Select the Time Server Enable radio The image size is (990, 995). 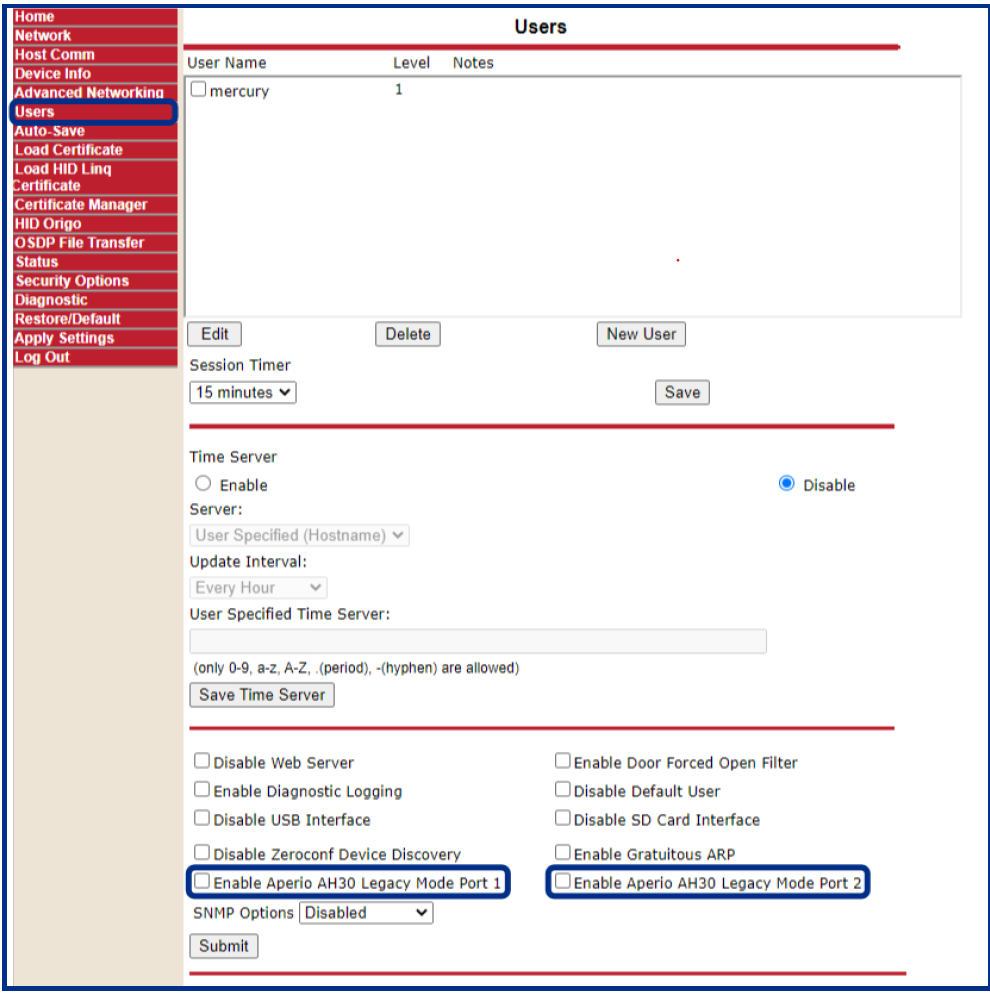pos(204,484)
